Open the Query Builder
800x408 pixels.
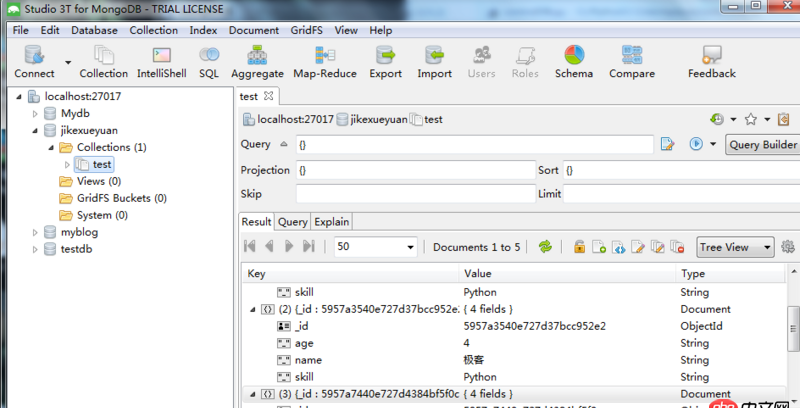tap(763, 144)
